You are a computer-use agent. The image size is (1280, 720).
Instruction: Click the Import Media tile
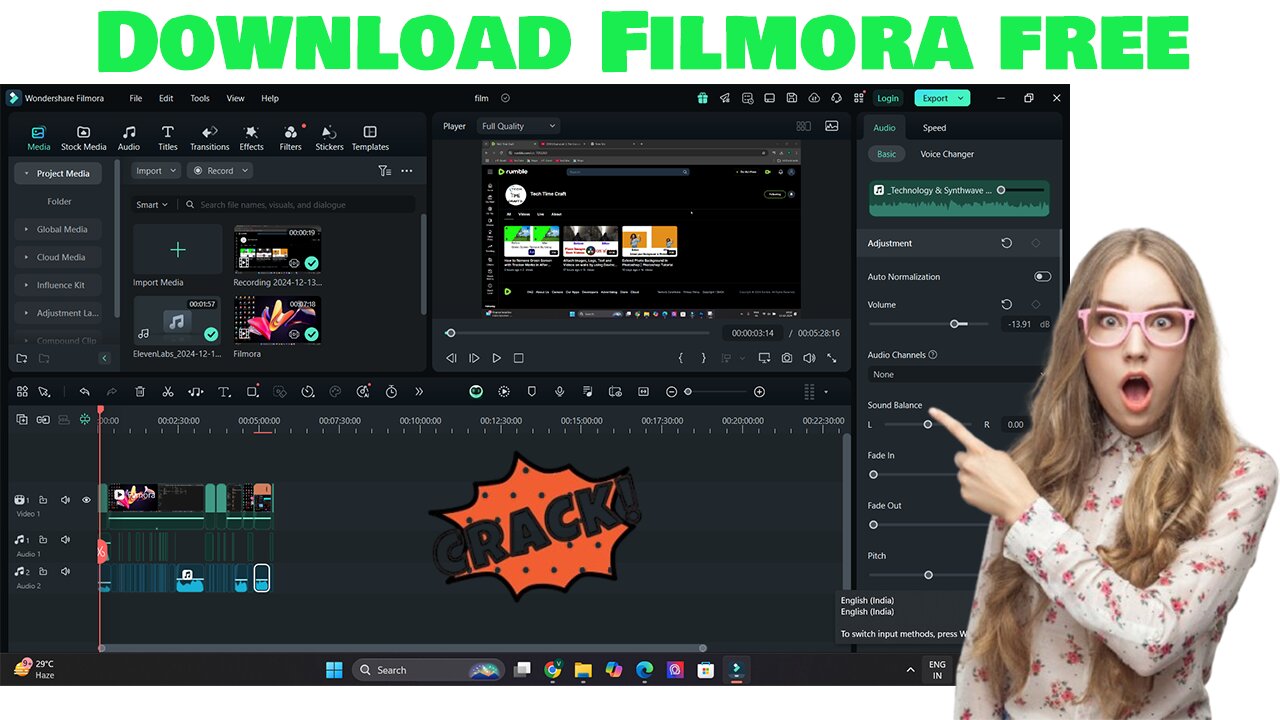coord(178,250)
